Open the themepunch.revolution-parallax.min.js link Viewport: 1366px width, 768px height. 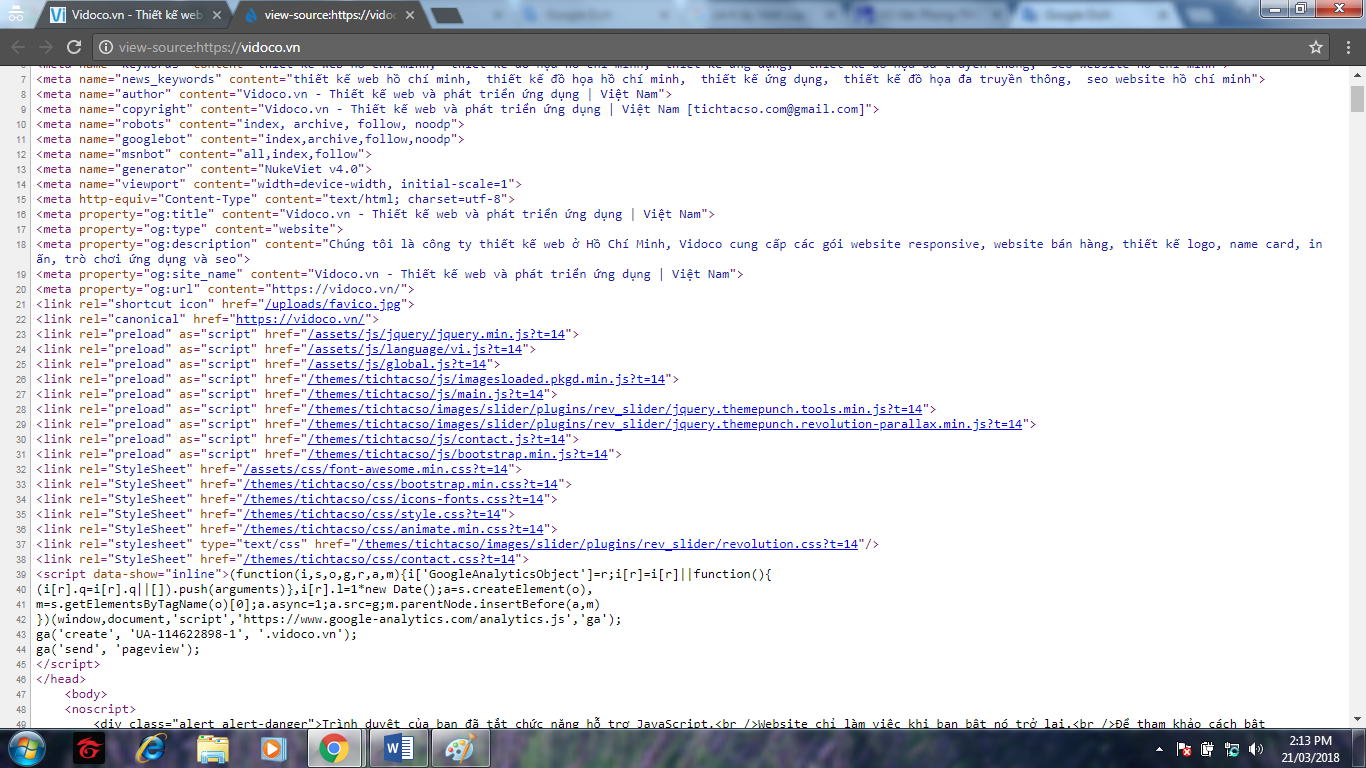[667, 424]
